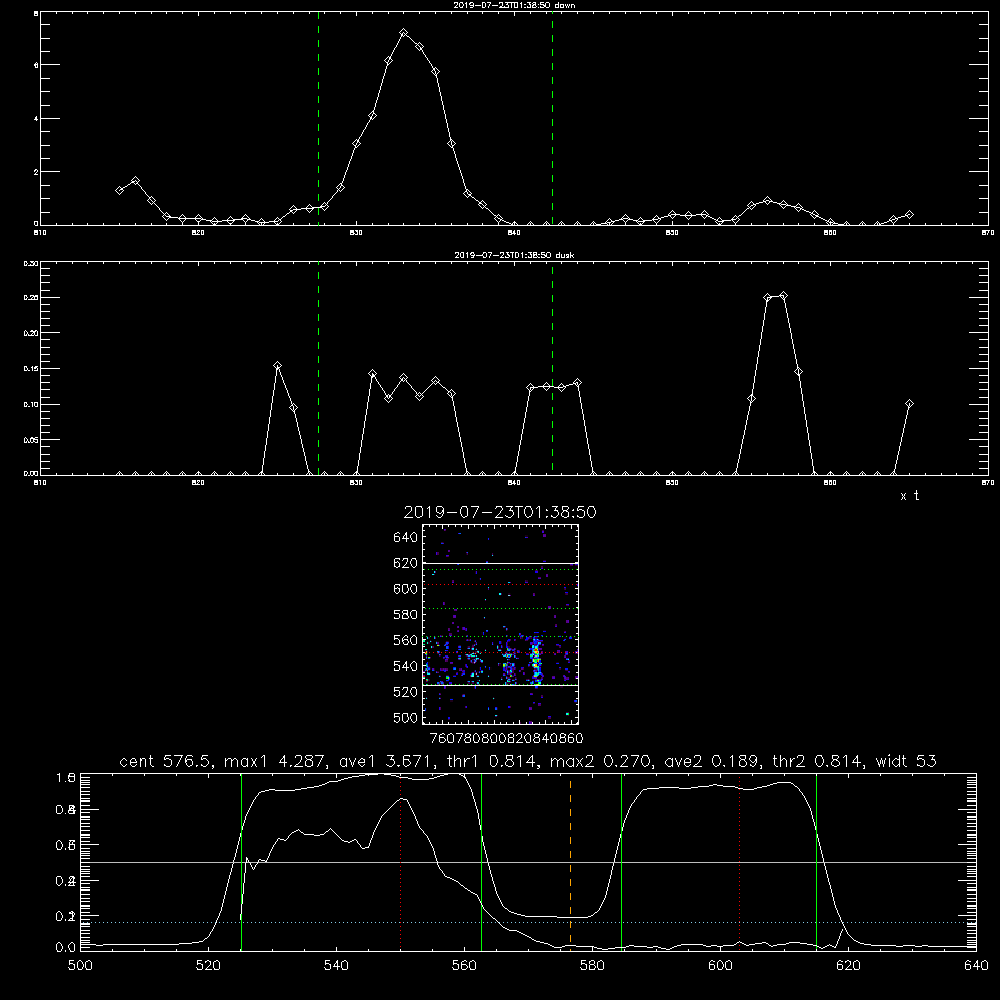
Task: Click the y-axis label 500 of the image map
Action: click(x=406, y=718)
